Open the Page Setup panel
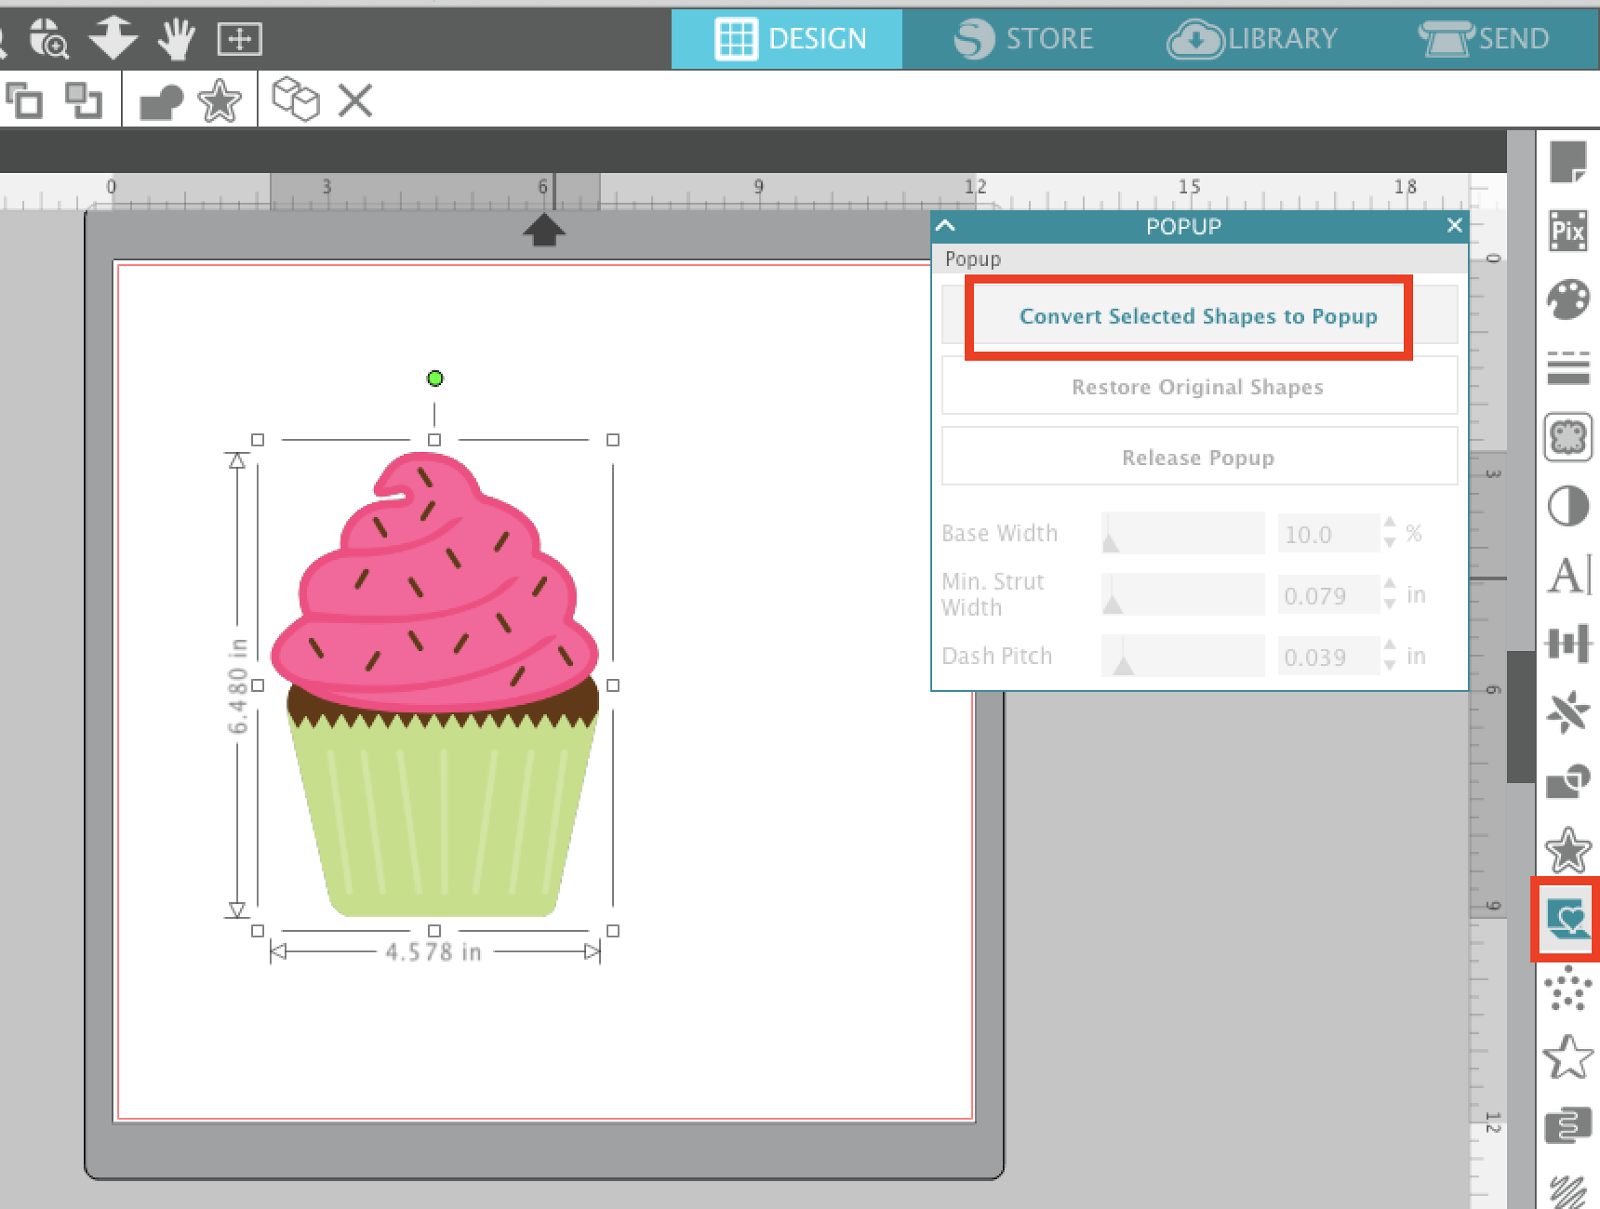1600x1209 pixels. (1568, 160)
